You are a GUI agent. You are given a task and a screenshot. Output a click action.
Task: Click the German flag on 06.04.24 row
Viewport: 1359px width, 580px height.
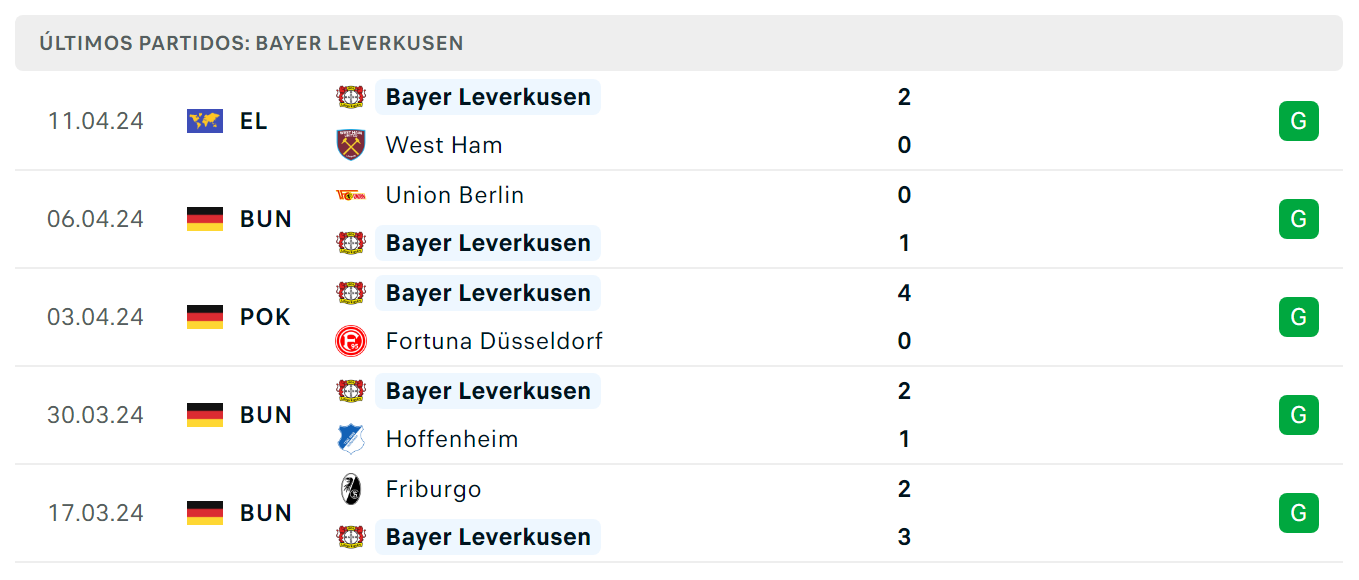click(205, 219)
